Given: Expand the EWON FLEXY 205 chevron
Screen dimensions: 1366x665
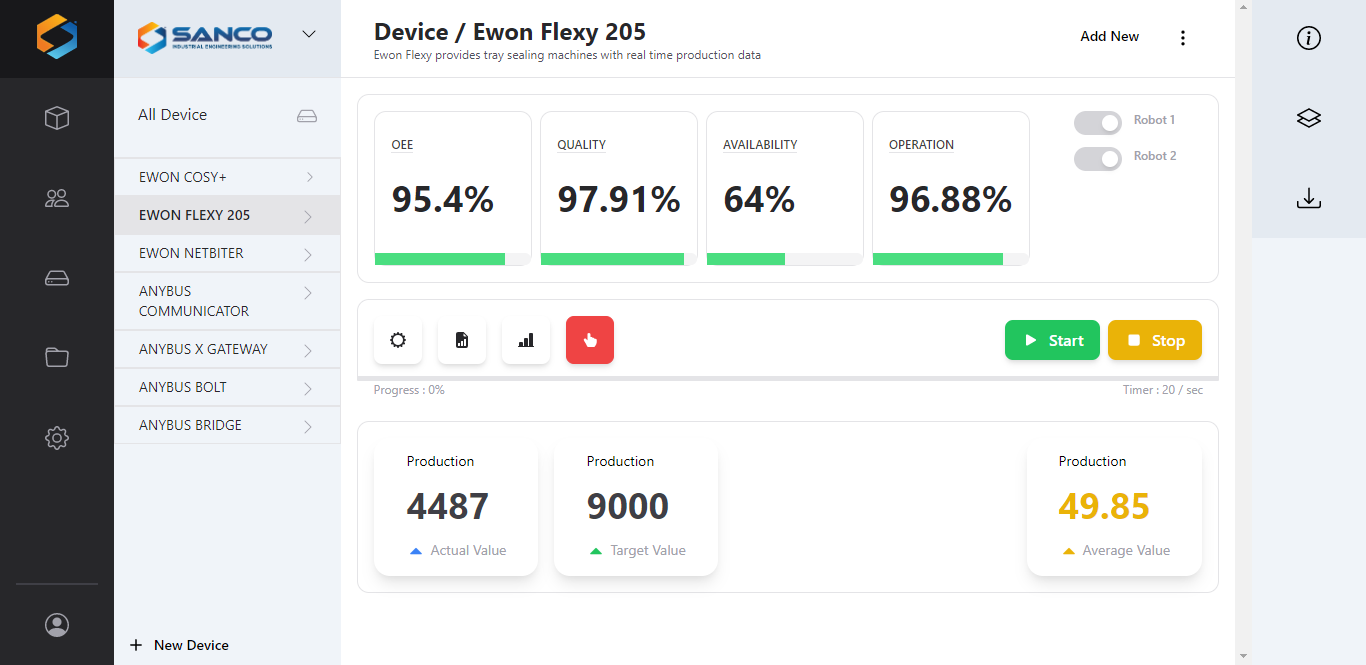Looking at the screenshot, I should tap(309, 216).
